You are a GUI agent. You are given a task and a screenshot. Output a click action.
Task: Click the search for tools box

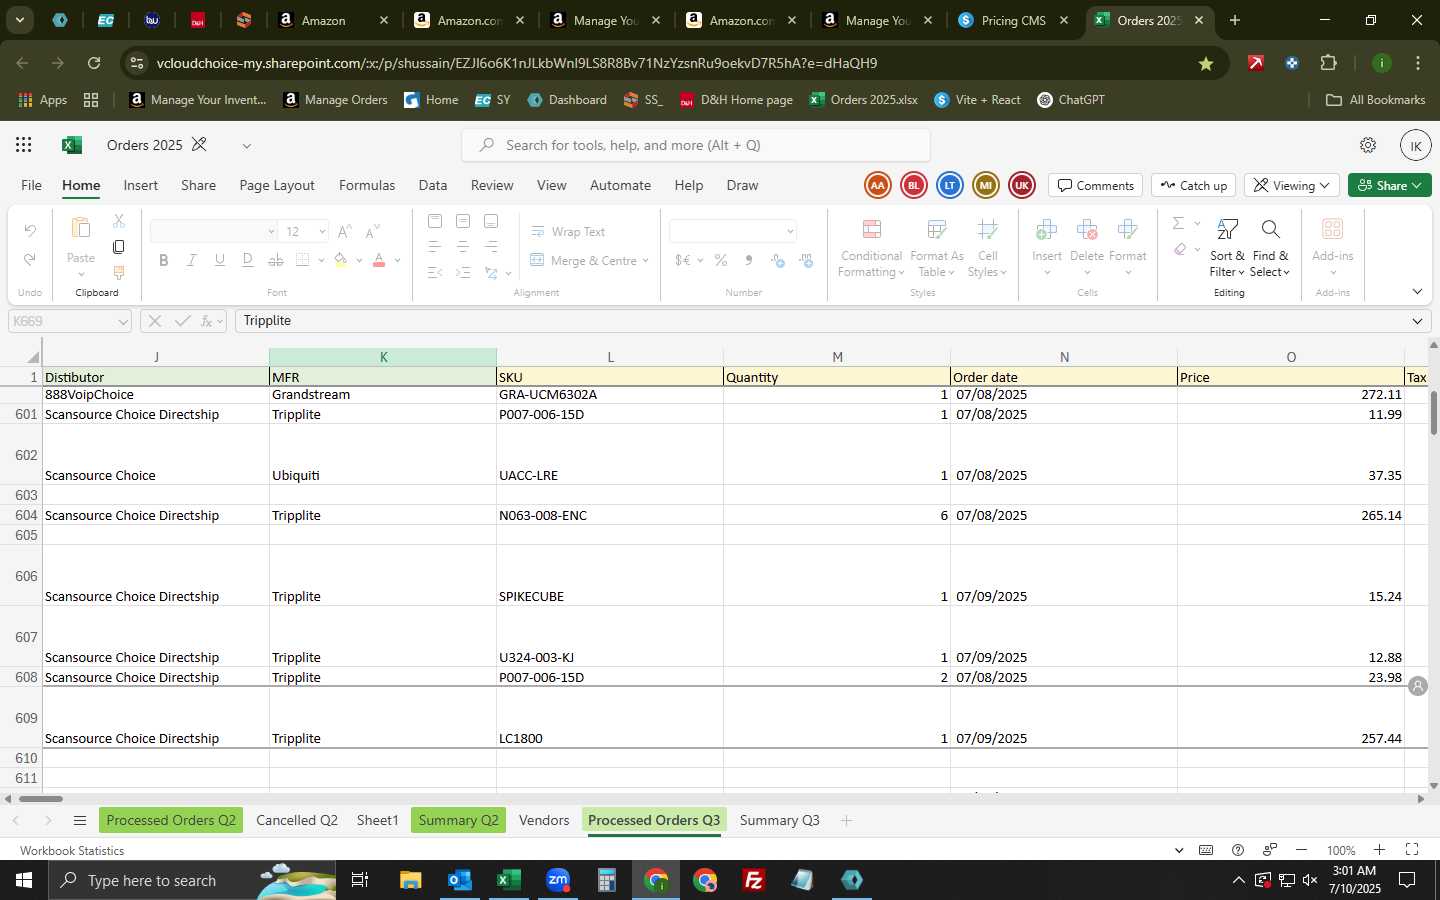pyautogui.click(x=696, y=145)
